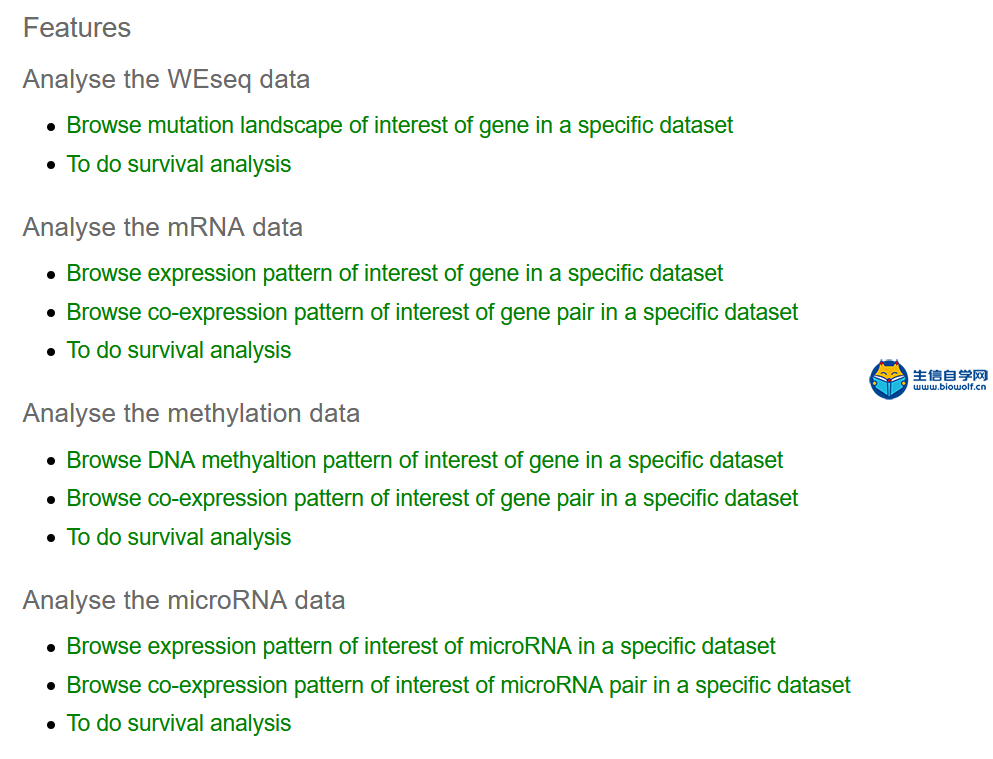Open Browse DNA methyaltion pattern link
This screenshot has width=993, height=759.
click(x=424, y=460)
